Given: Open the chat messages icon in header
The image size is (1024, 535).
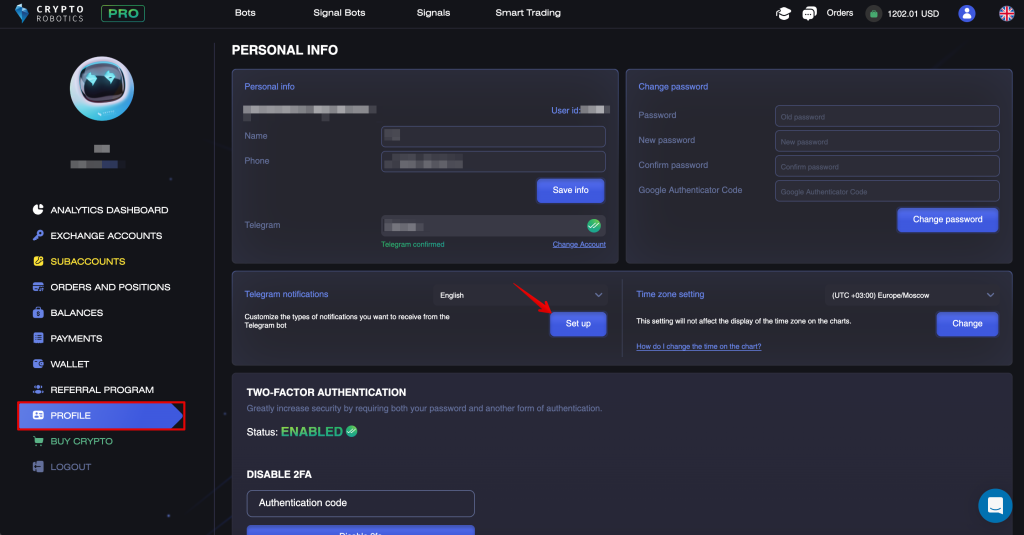Looking at the screenshot, I should coord(810,13).
